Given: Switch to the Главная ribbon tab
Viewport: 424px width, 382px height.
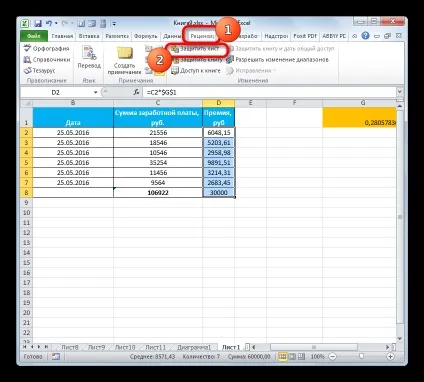Looking at the screenshot, I should (62, 36).
